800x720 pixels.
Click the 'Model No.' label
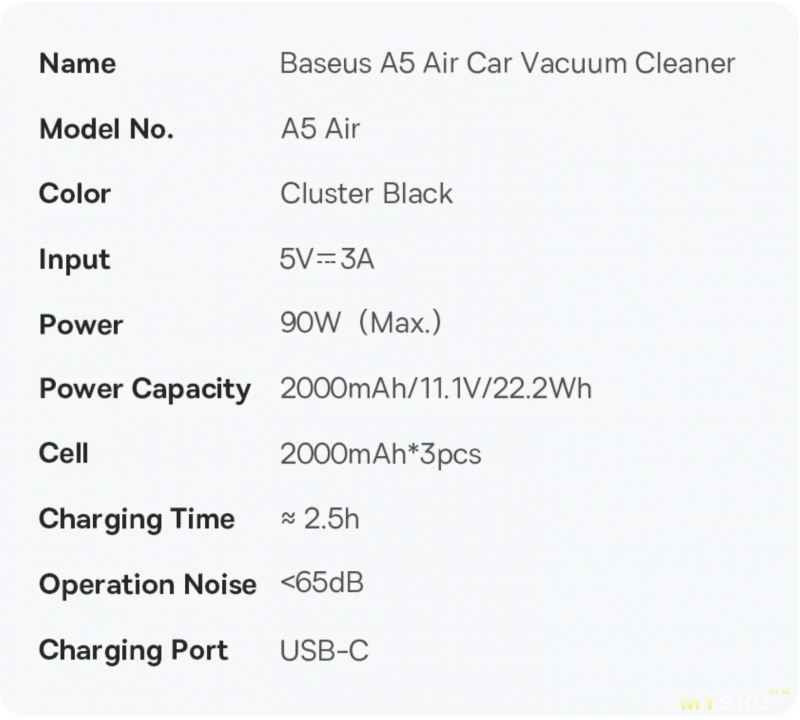tap(107, 129)
